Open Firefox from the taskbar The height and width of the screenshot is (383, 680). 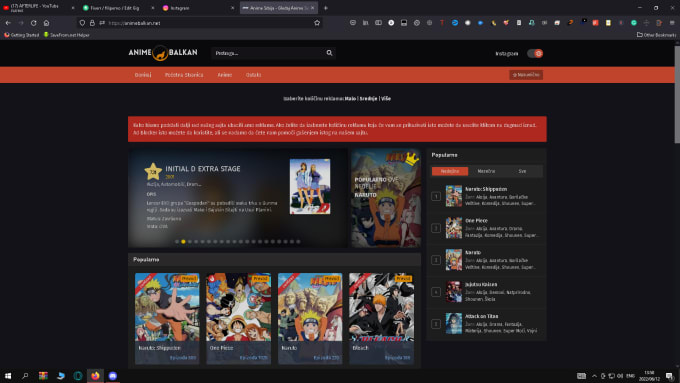point(95,376)
